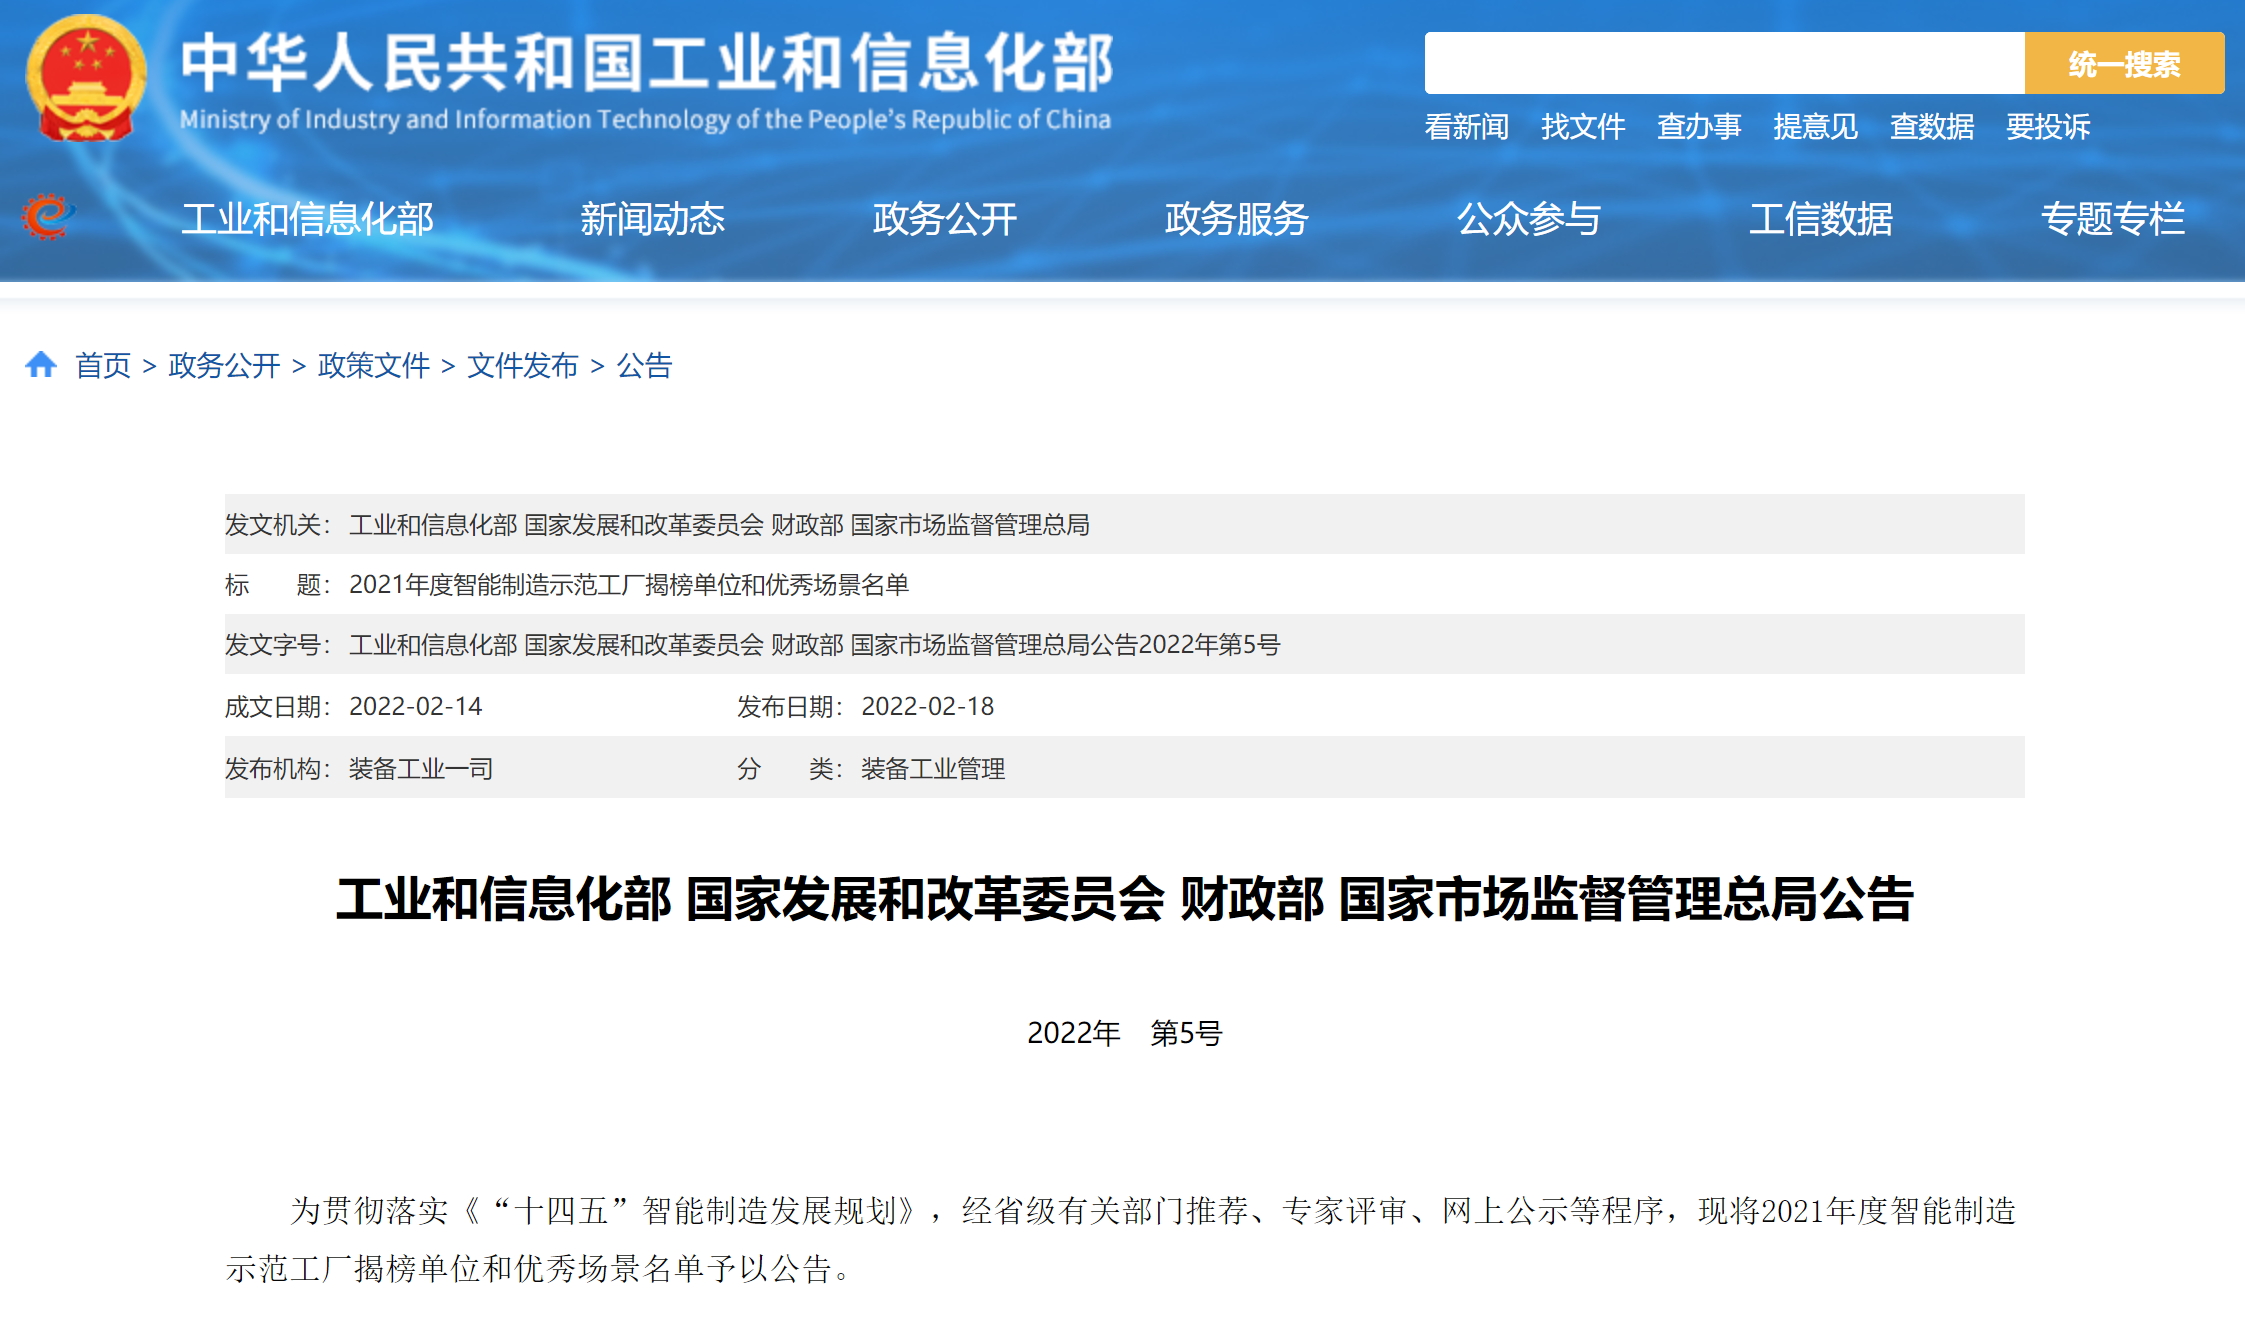Click the body paragraph starting 为贯彻落实
The width and height of the screenshot is (2245, 1321).
pos(1121,1239)
